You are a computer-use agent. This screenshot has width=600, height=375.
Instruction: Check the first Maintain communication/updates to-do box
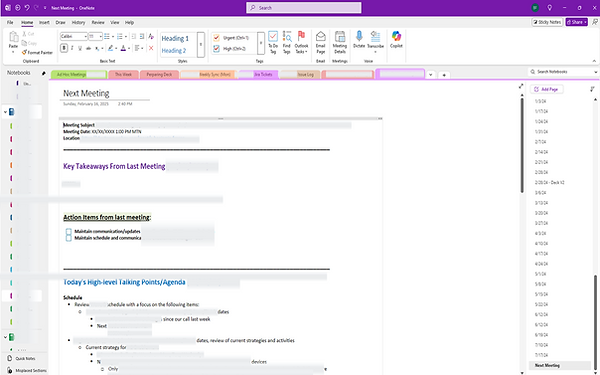[68, 231]
